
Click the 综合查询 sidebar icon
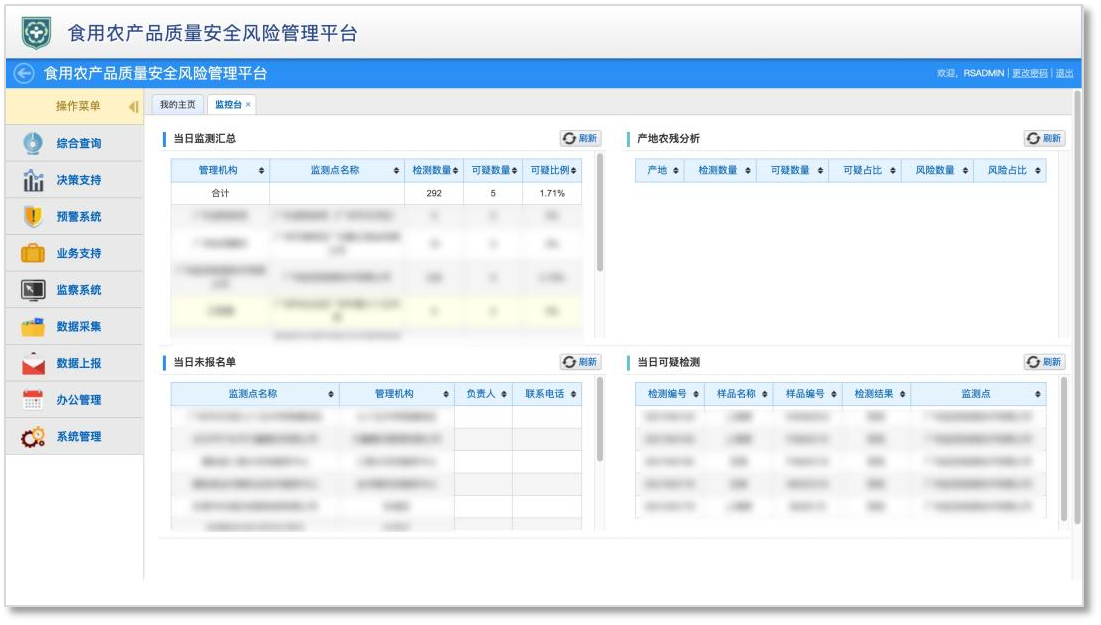[x=33, y=143]
